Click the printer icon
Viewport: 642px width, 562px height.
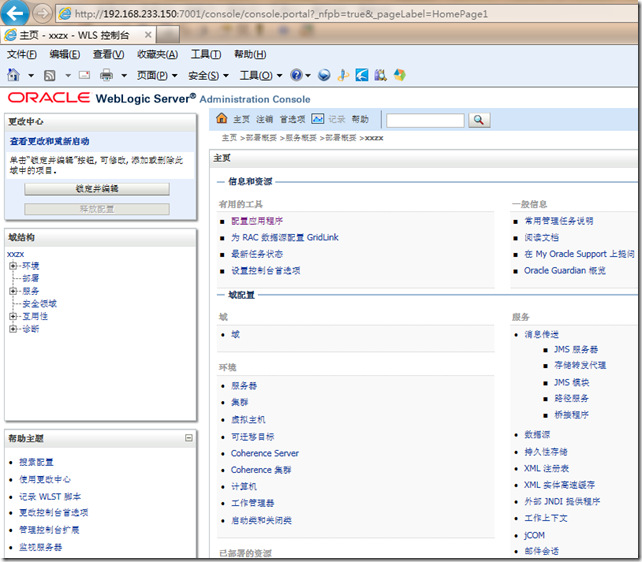click(x=106, y=75)
